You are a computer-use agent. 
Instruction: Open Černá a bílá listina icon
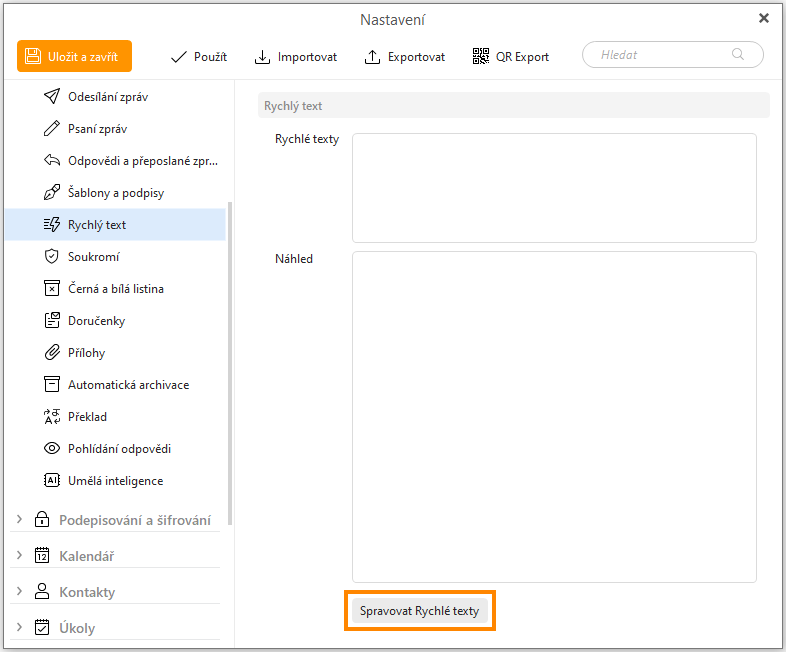pyautogui.click(x=52, y=289)
